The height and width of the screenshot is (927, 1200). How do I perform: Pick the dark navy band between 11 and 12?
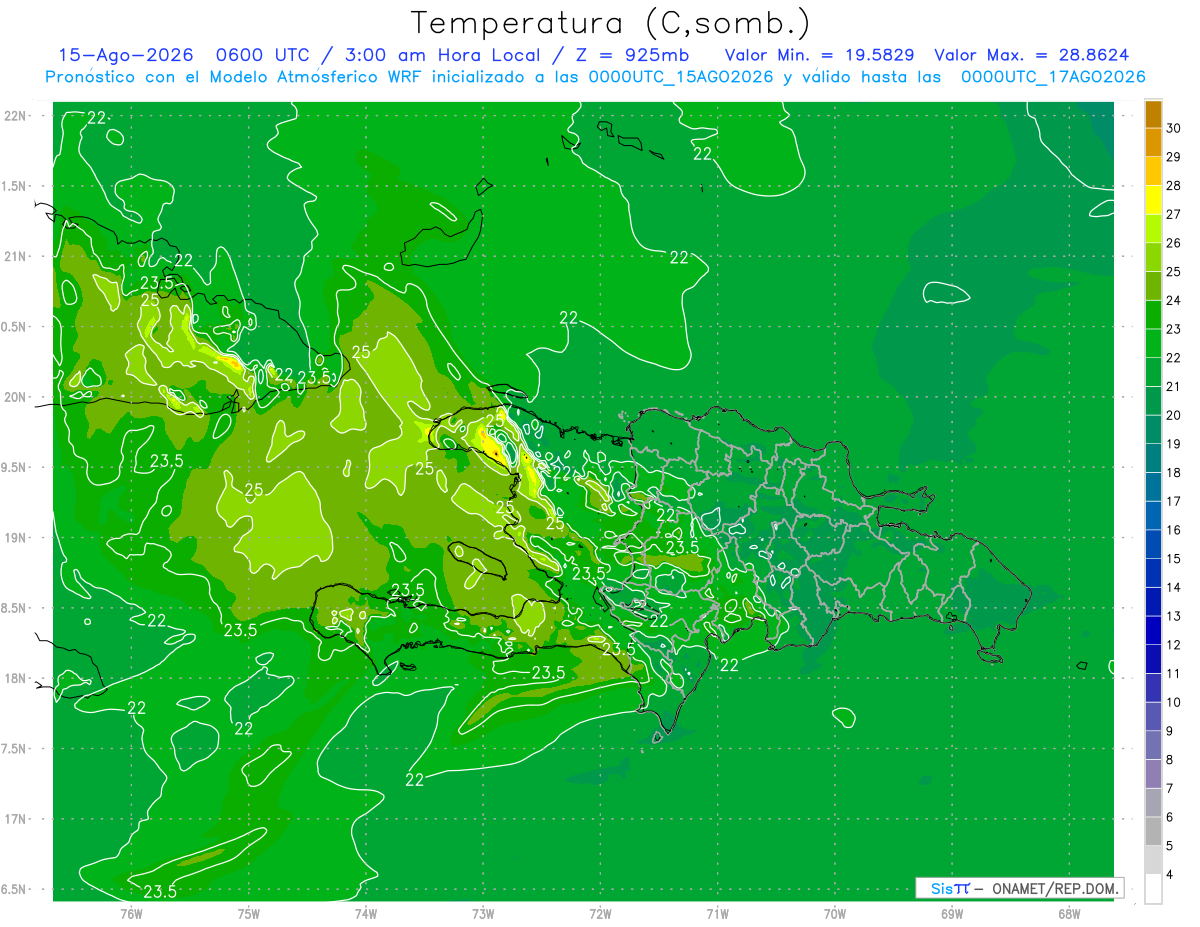tap(1153, 659)
